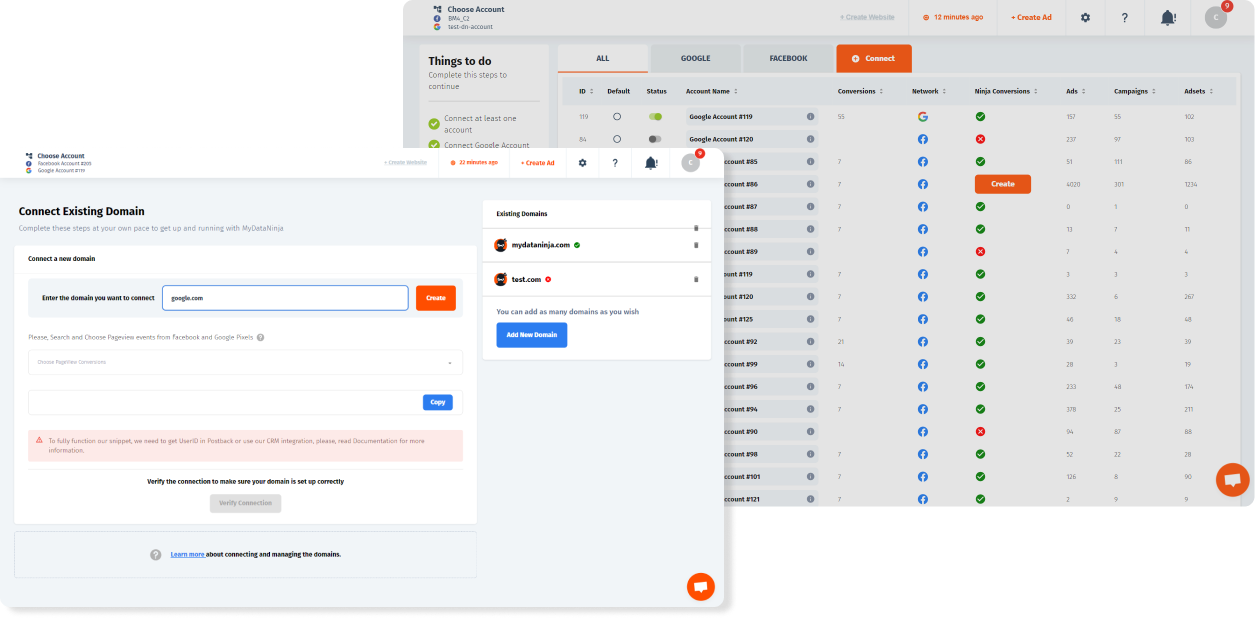Image resolution: width=1255 pixels, height=618 pixels.
Task: Click the domain input containing google.com
Action: [x=285, y=298]
